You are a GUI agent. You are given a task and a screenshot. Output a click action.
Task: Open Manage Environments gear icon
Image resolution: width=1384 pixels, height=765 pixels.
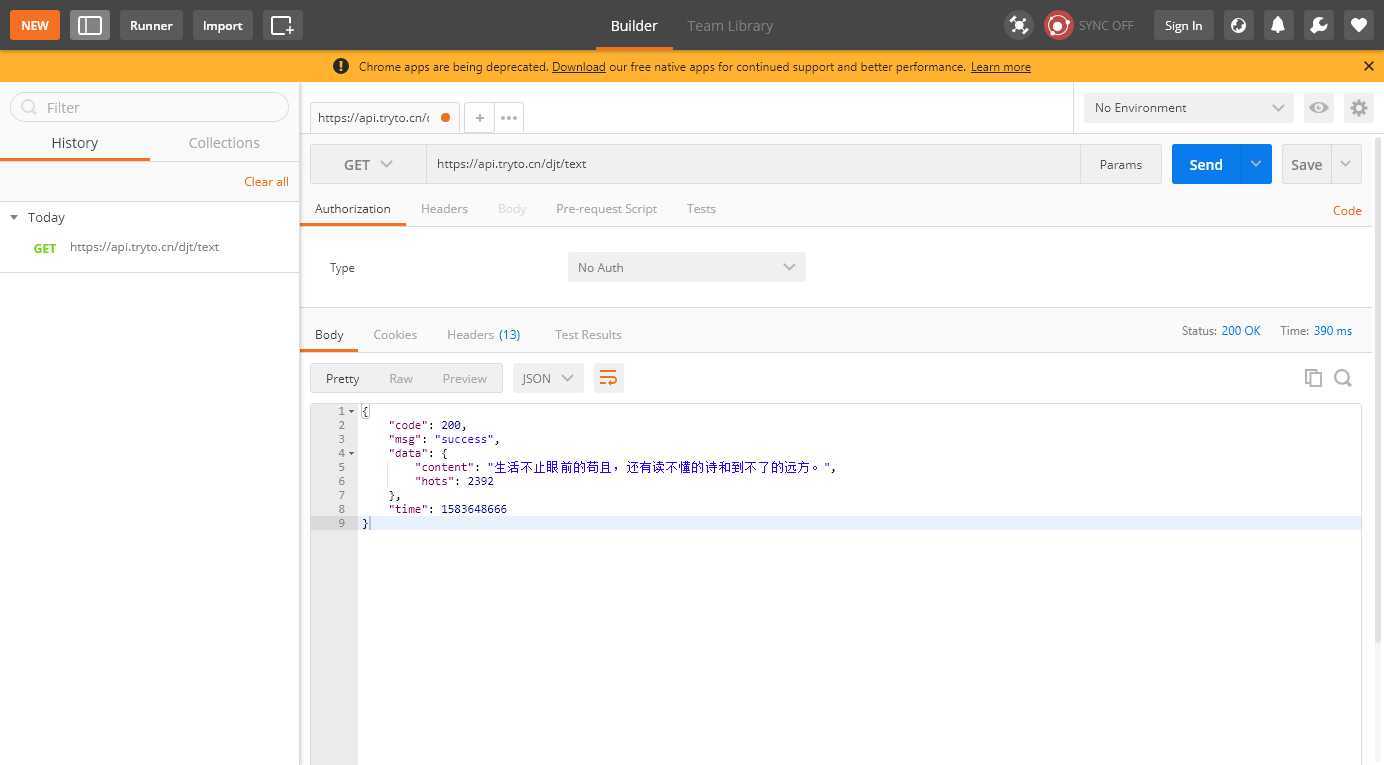pyautogui.click(x=1358, y=107)
